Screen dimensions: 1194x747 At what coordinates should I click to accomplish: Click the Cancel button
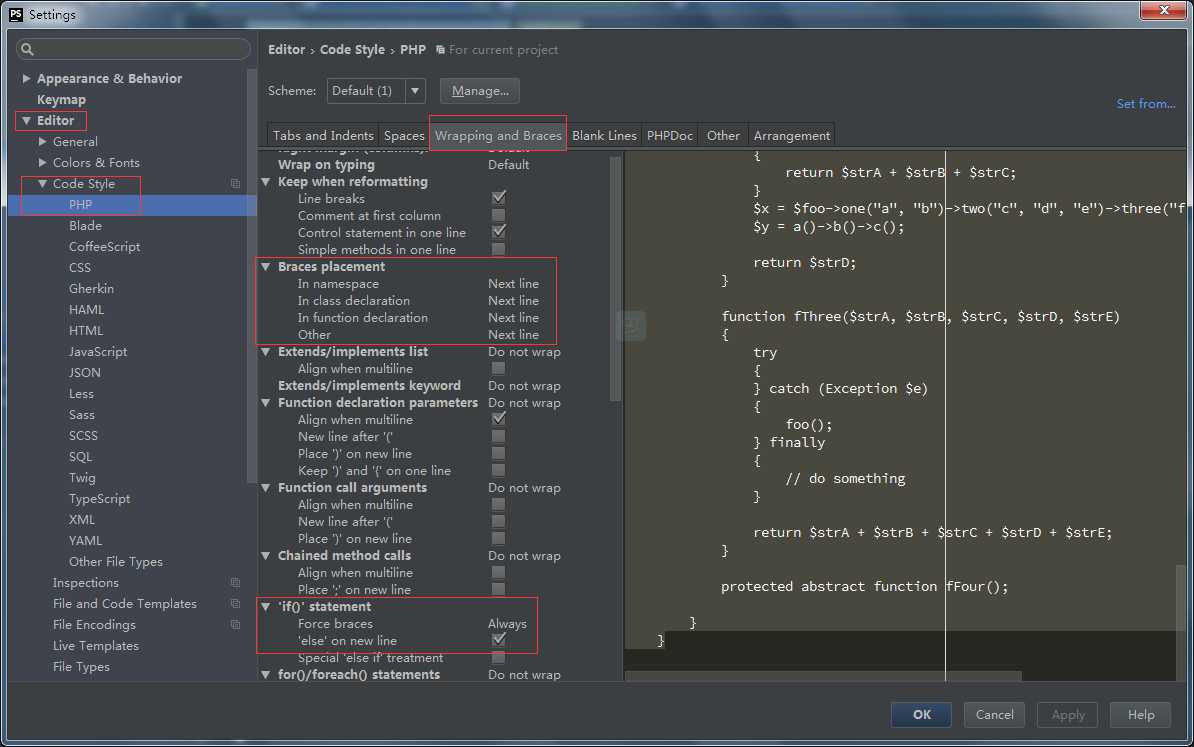(994, 714)
